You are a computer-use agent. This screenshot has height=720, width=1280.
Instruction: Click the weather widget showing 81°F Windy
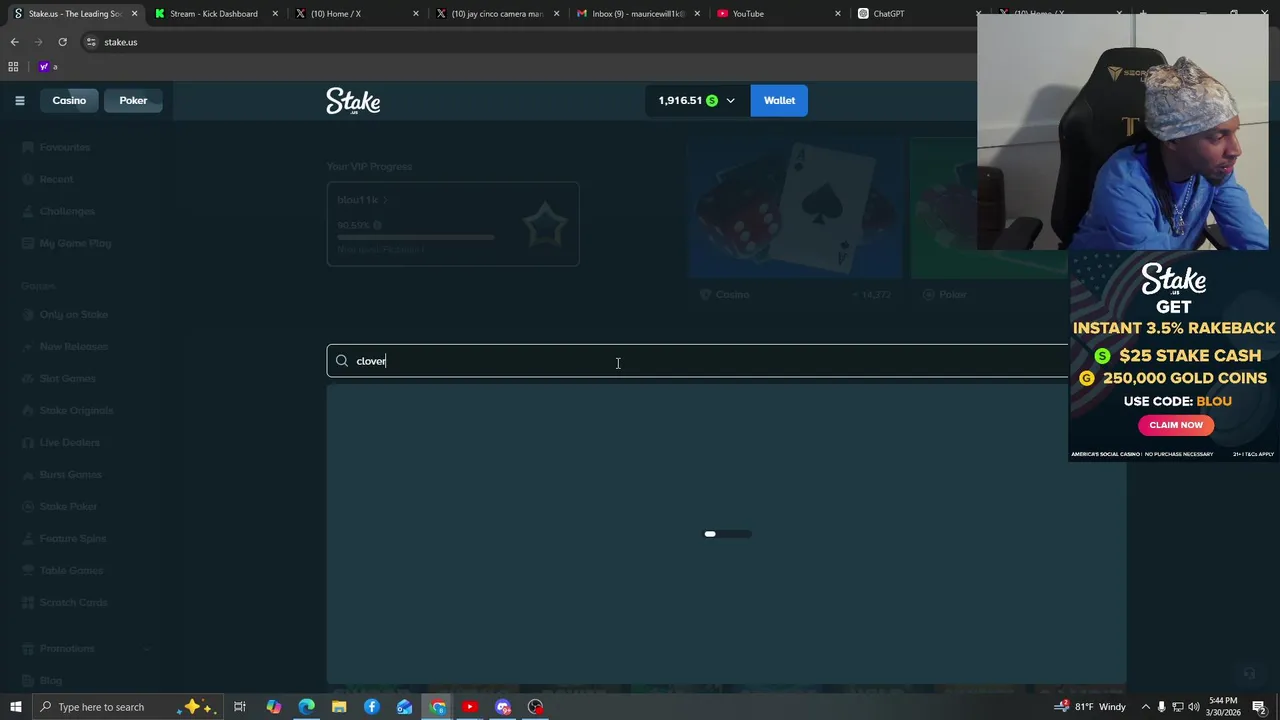1089,707
